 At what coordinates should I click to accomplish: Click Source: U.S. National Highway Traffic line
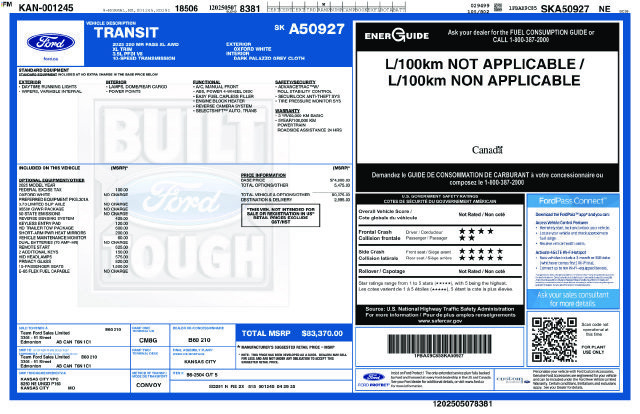point(440,309)
